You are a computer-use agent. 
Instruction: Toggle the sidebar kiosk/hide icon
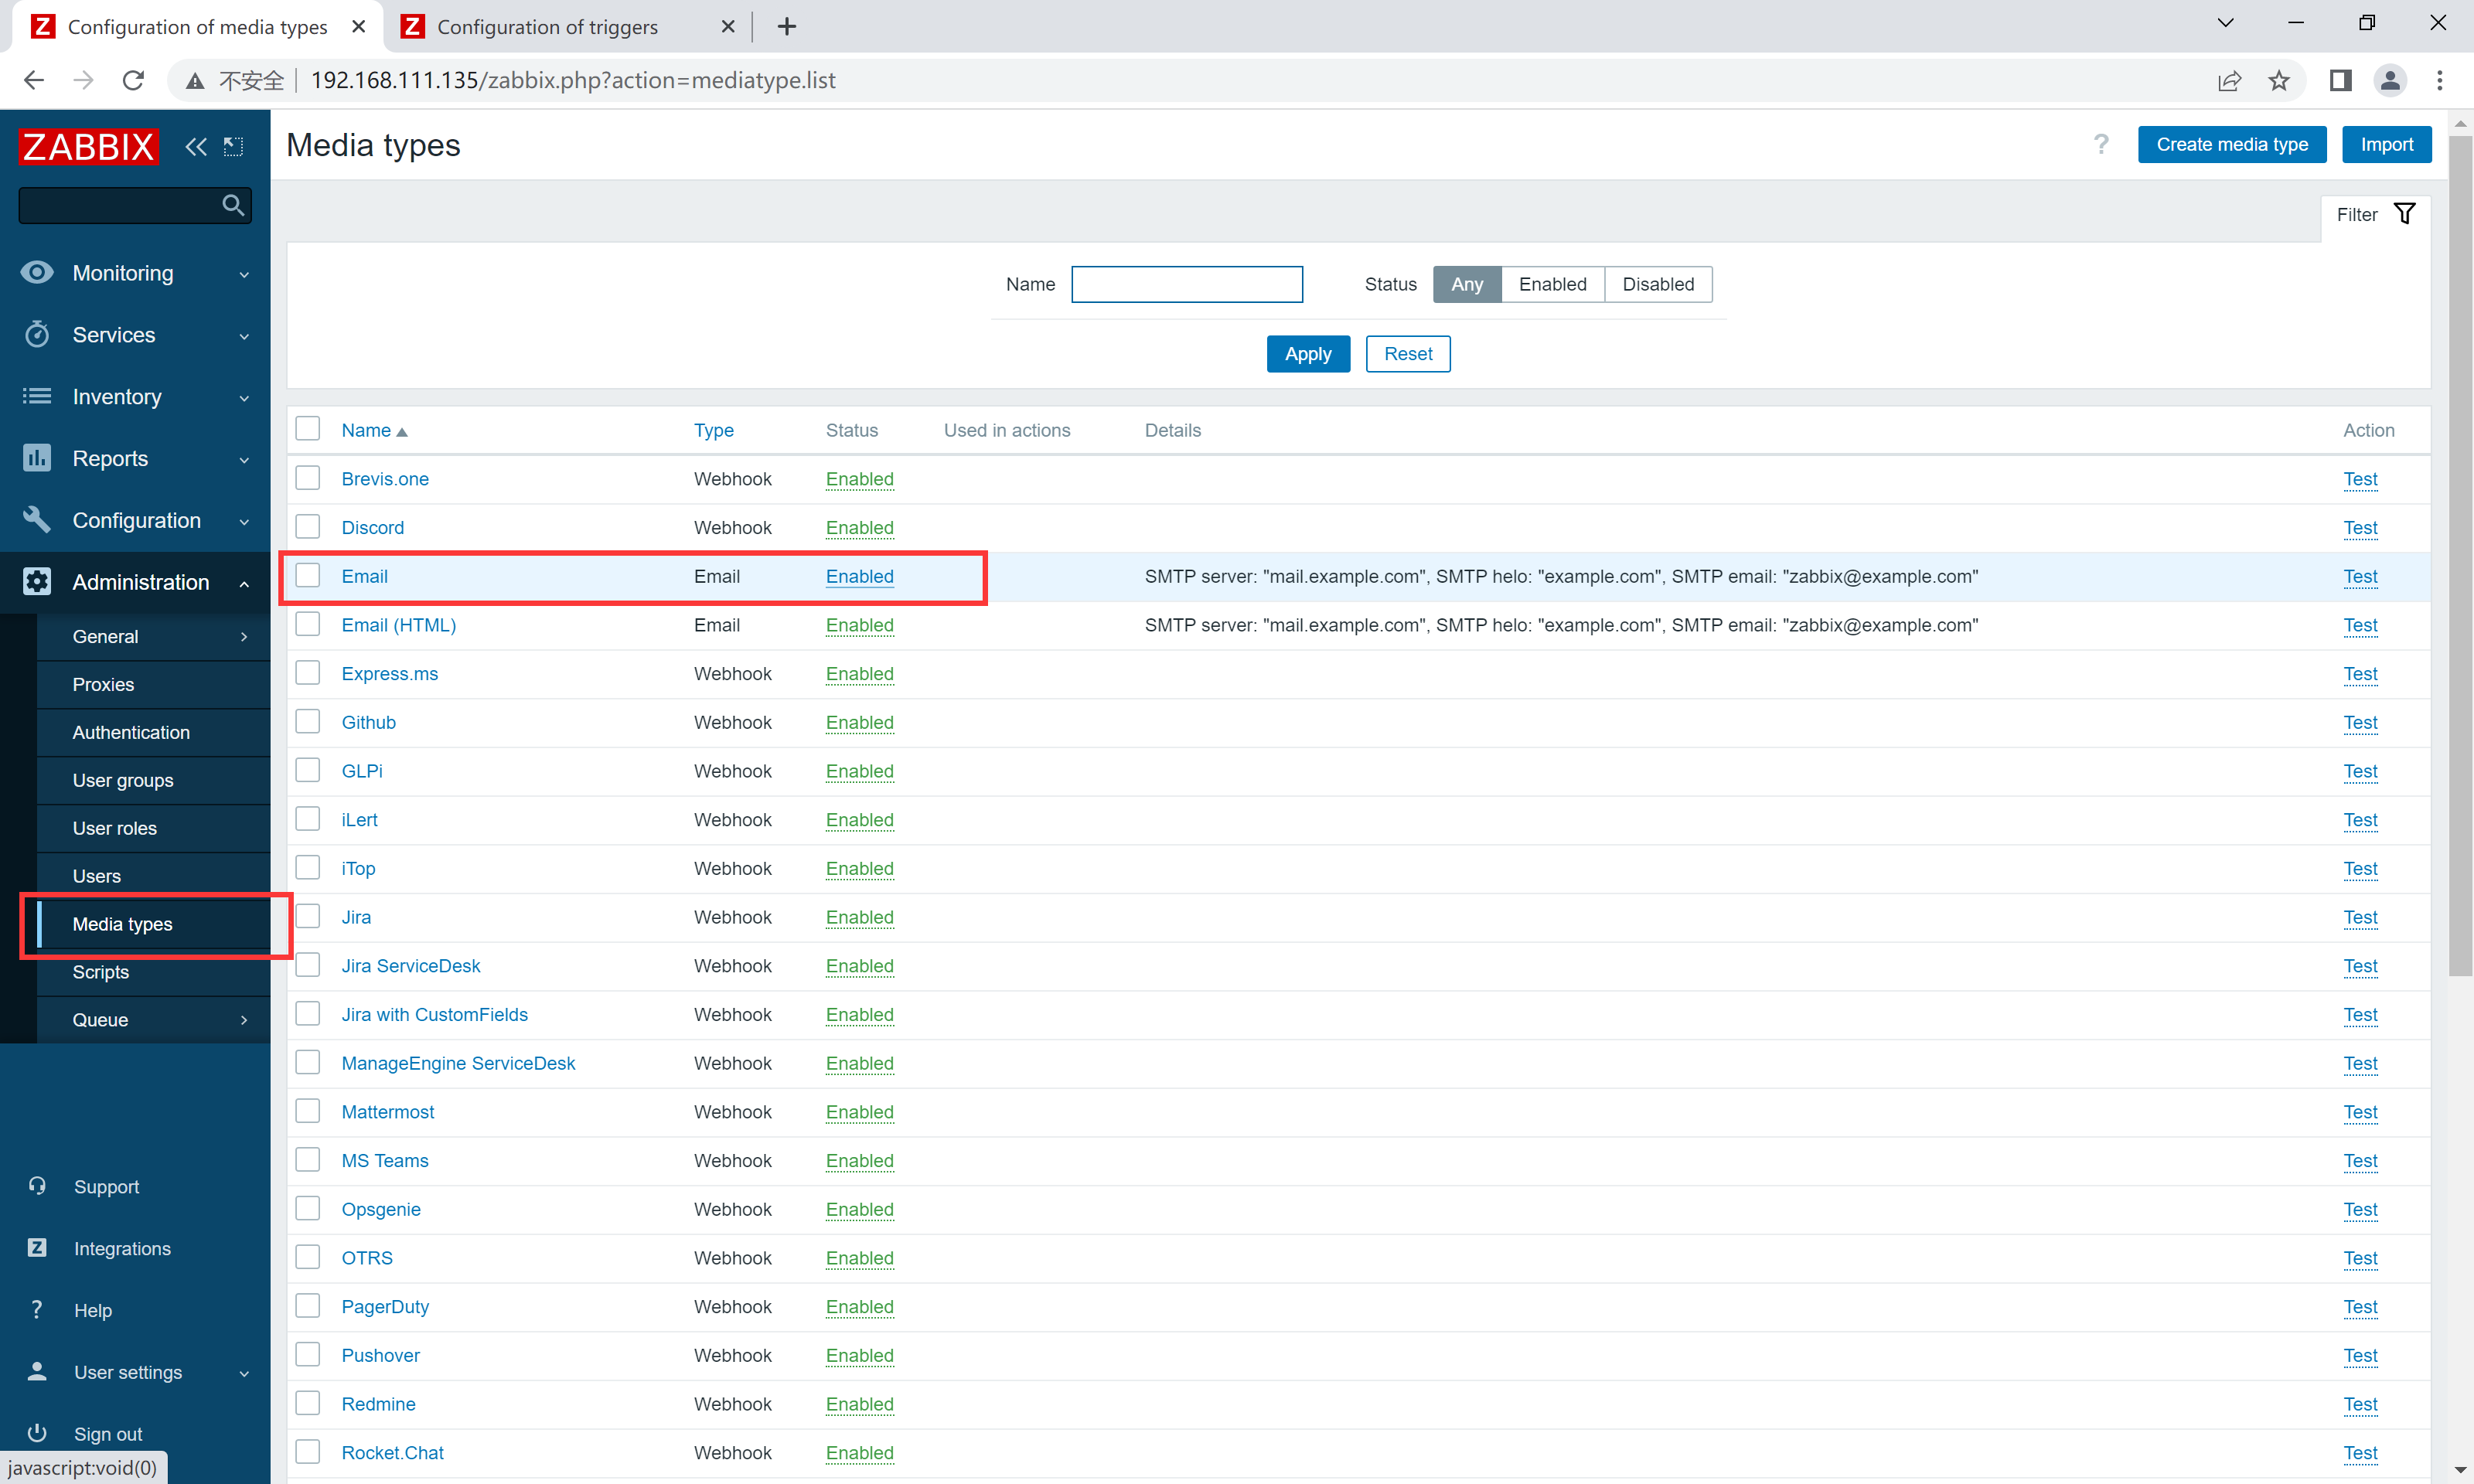[233, 147]
